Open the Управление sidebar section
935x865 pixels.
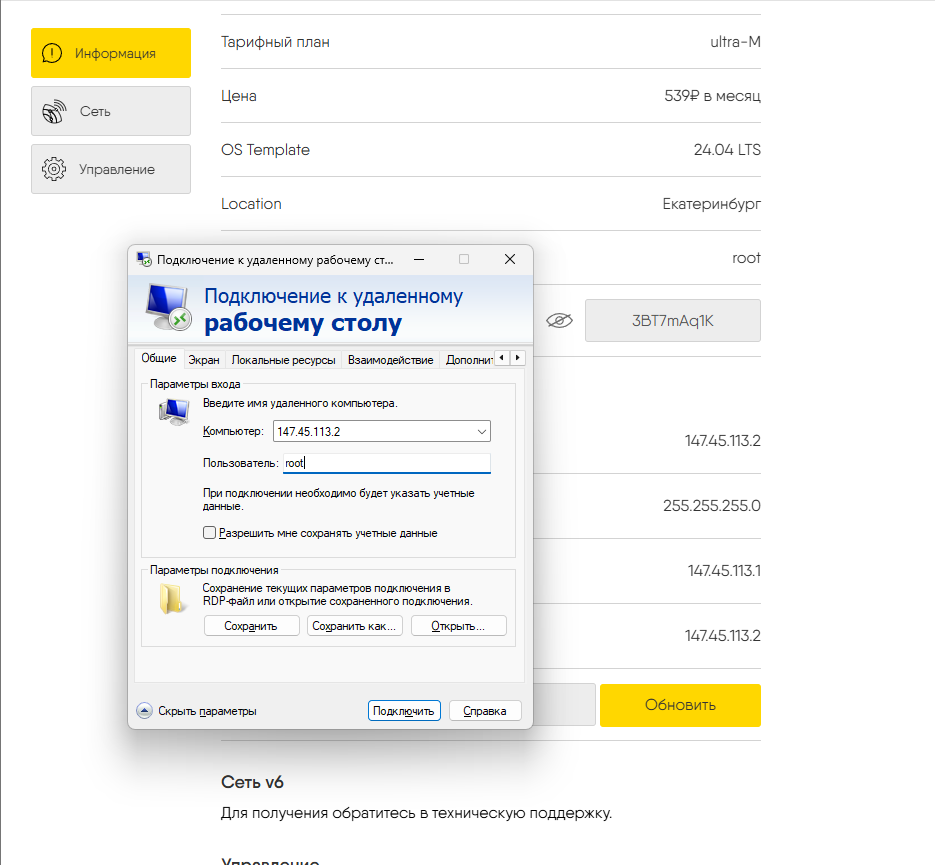coord(111,169)
